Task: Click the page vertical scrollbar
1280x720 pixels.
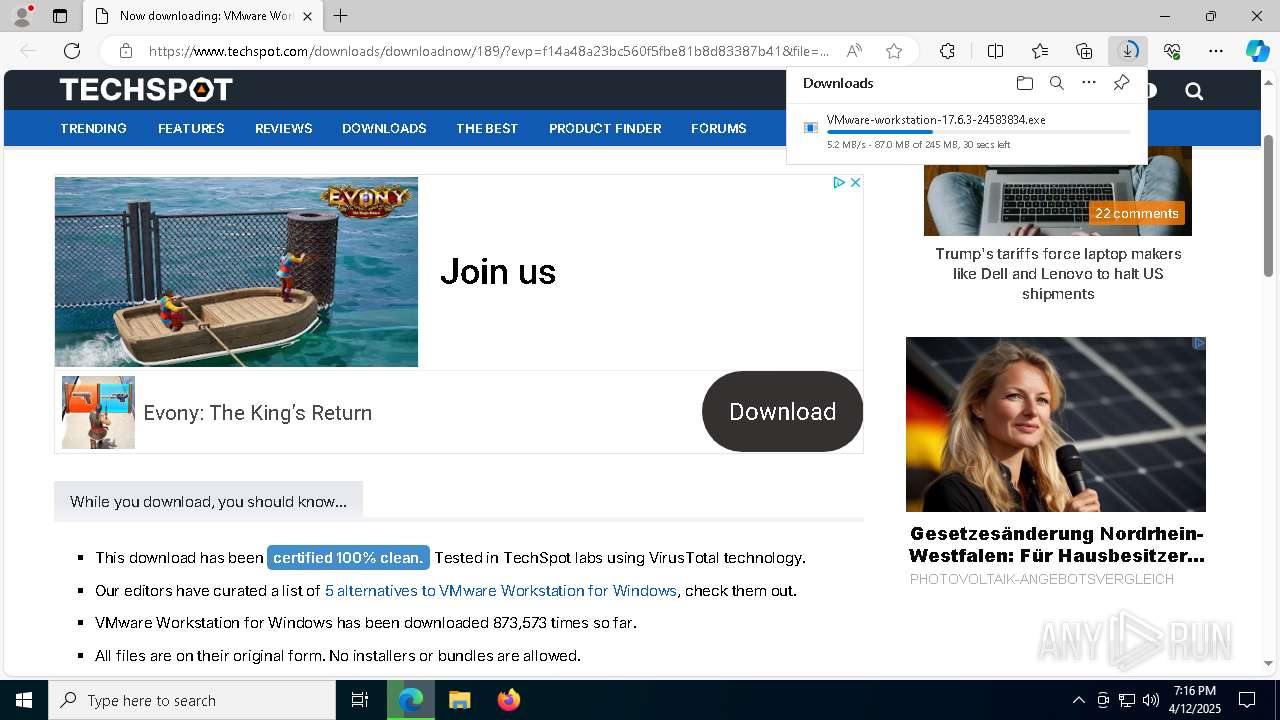Action: click(x=1269, y=205)
